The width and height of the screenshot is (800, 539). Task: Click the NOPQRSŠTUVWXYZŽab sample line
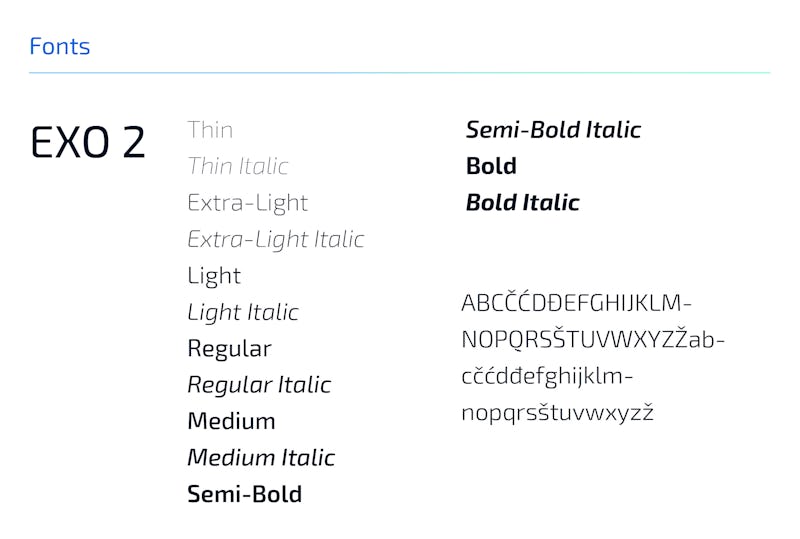coord(592,339)
